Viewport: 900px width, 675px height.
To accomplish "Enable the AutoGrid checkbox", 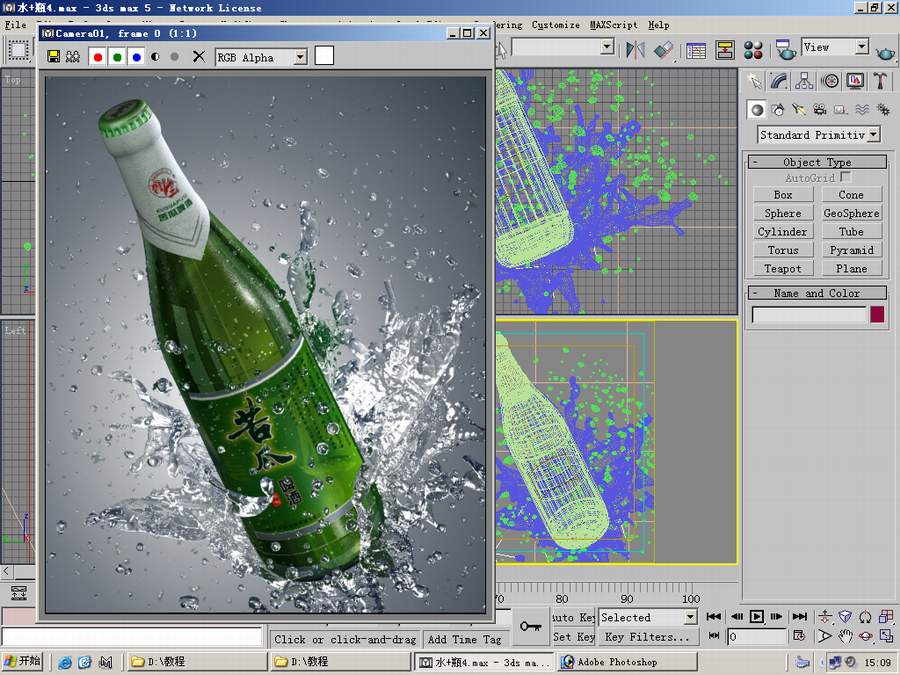I will pos(846,177).
